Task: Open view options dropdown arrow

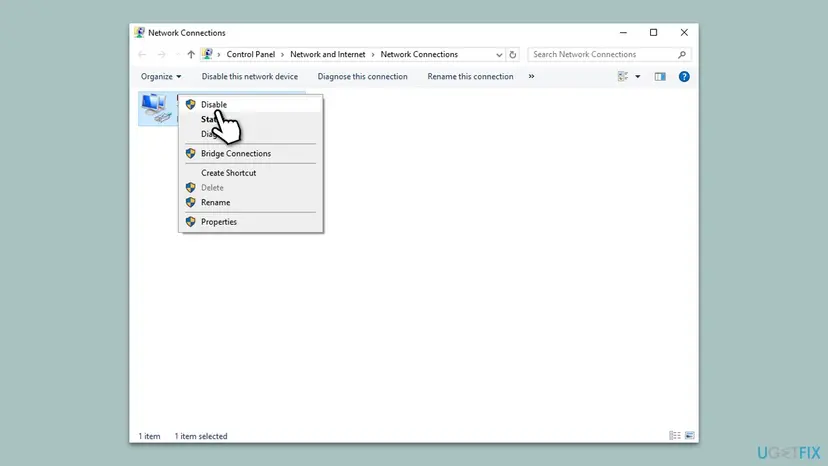Action: pyautogui.click(x=637, y=77)
